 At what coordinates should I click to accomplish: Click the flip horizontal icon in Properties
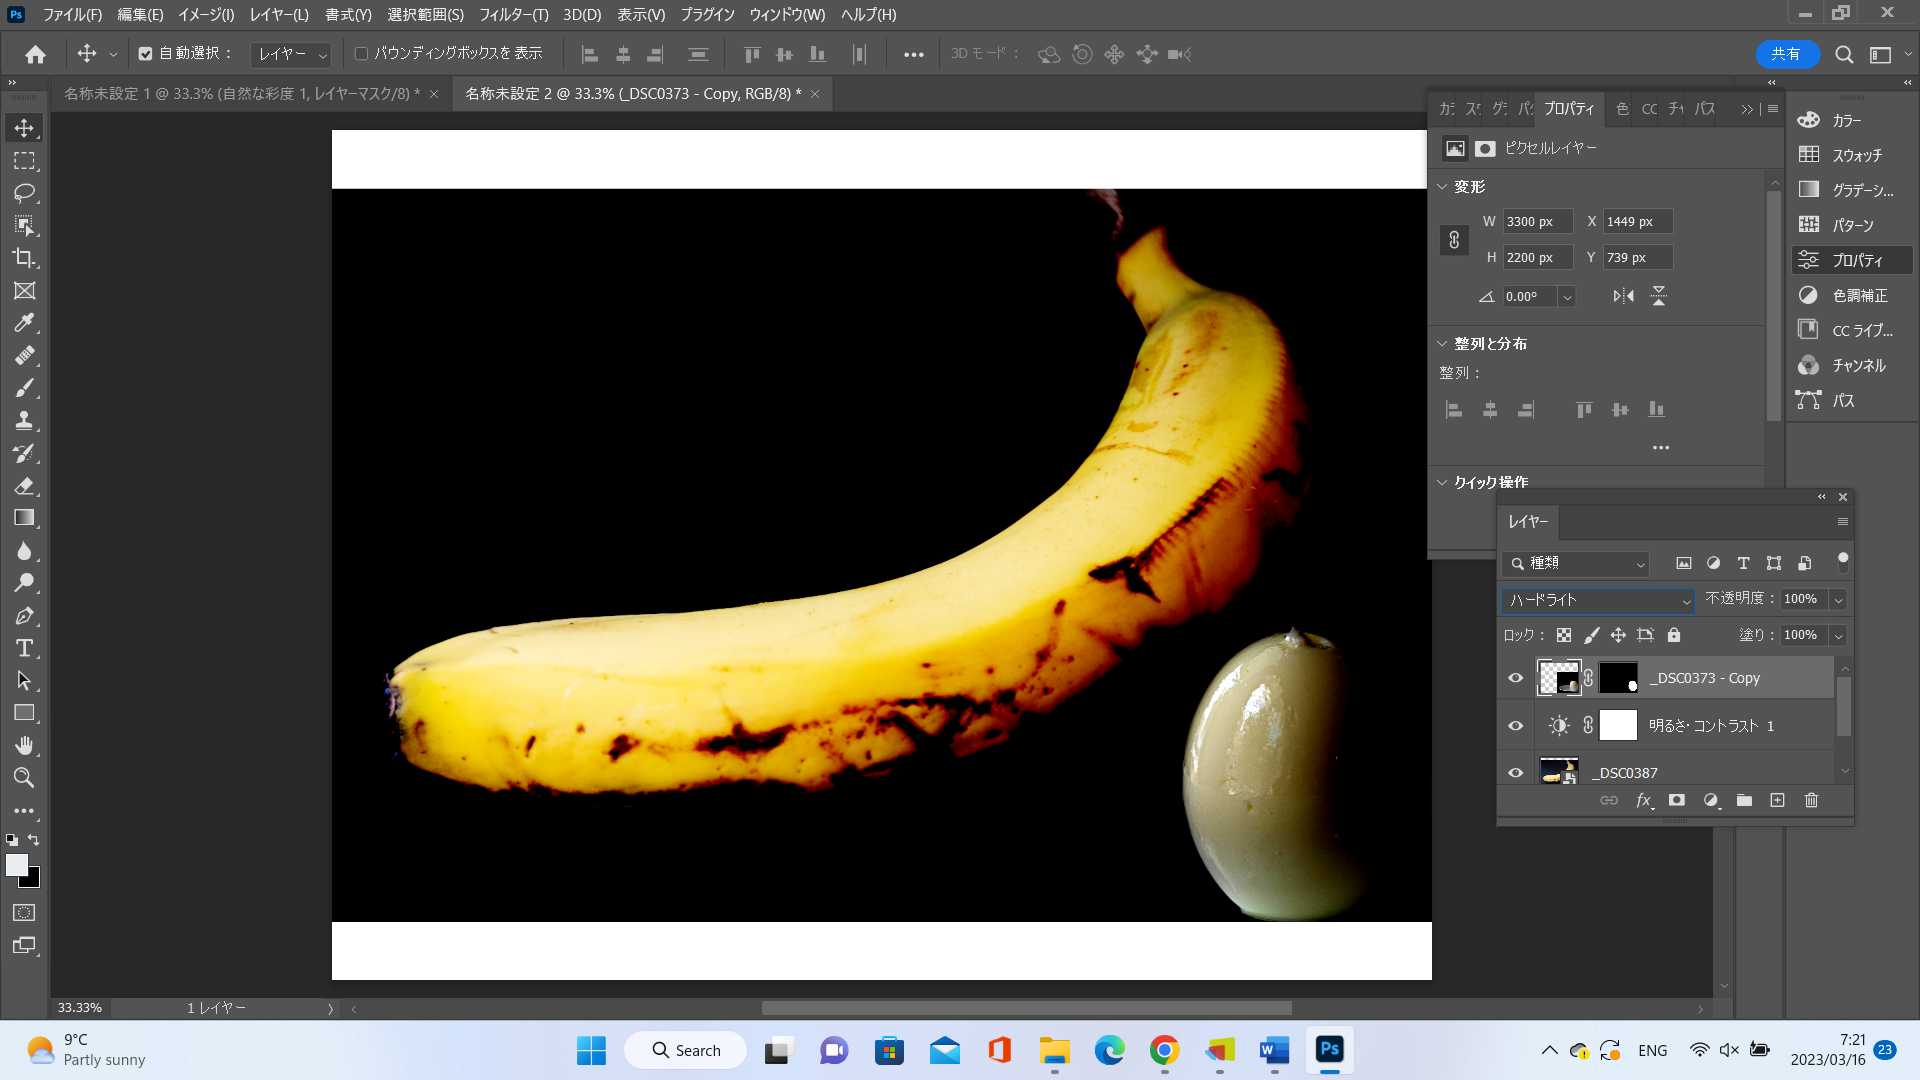[x=1623, y=296]
